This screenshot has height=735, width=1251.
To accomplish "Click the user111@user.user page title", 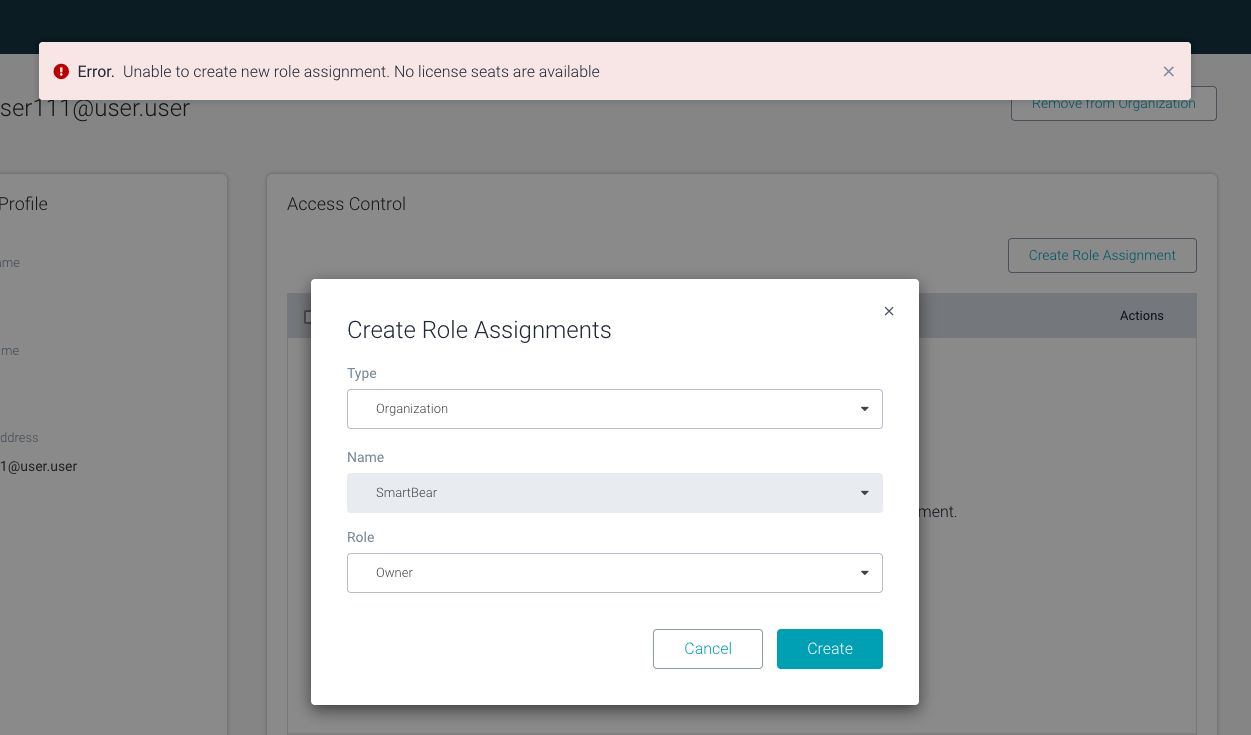I will tap(95, 108).
